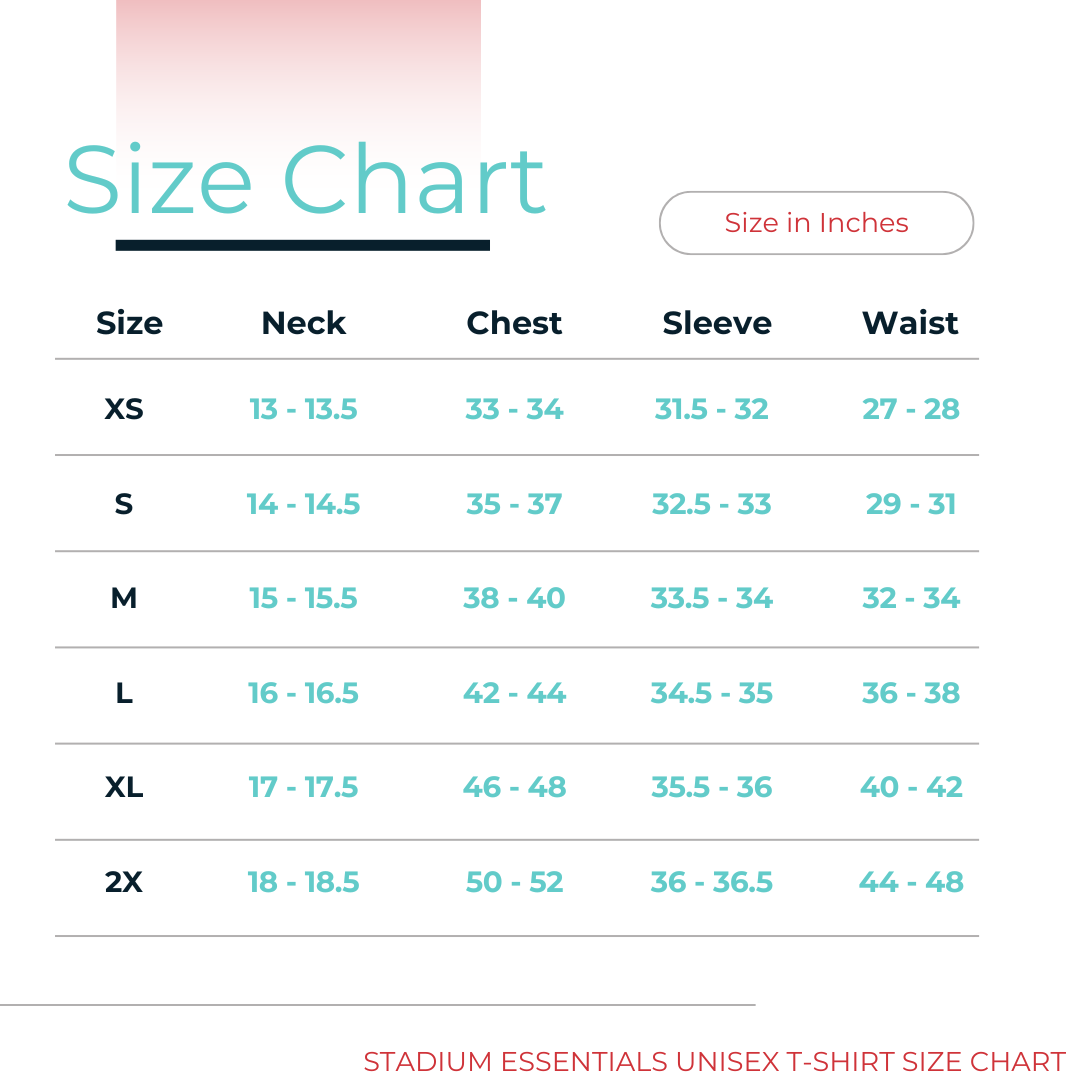Click sleeve value 31.5 - 32

[711, 409]
